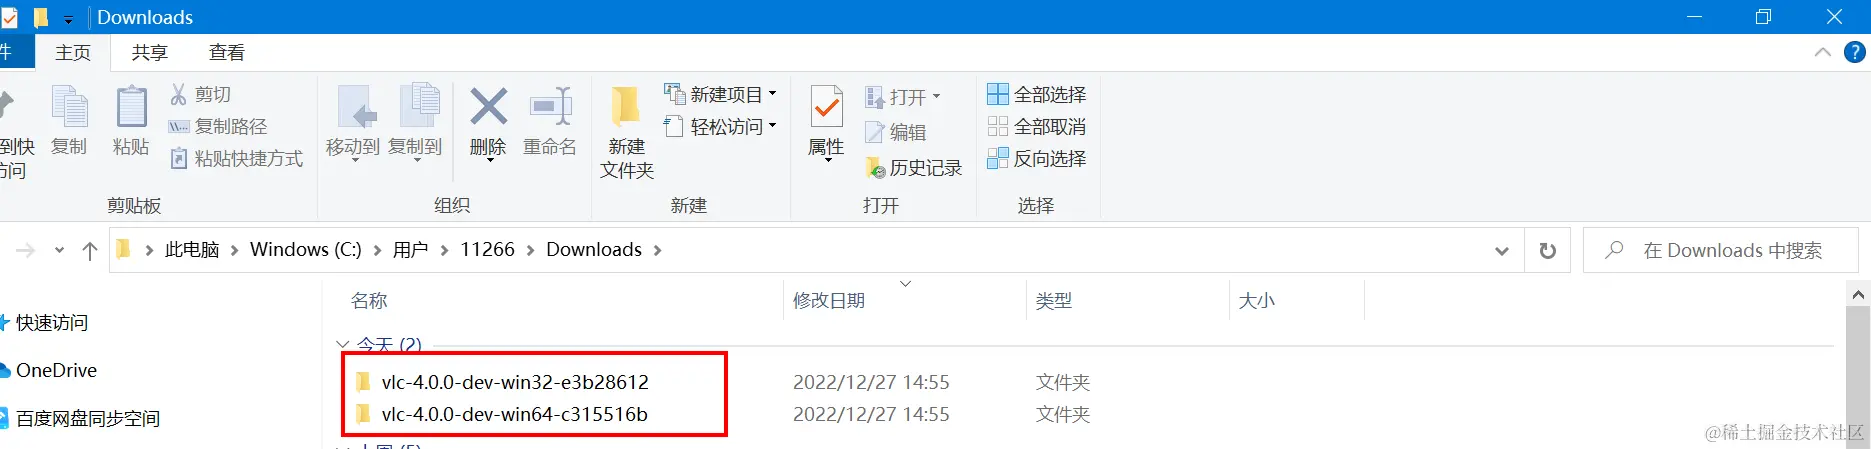Image resolution: width=1871 pixels, height=449 pixels.
Task: Click Copy path (复制路径) icon
Action: coord(179,127)
